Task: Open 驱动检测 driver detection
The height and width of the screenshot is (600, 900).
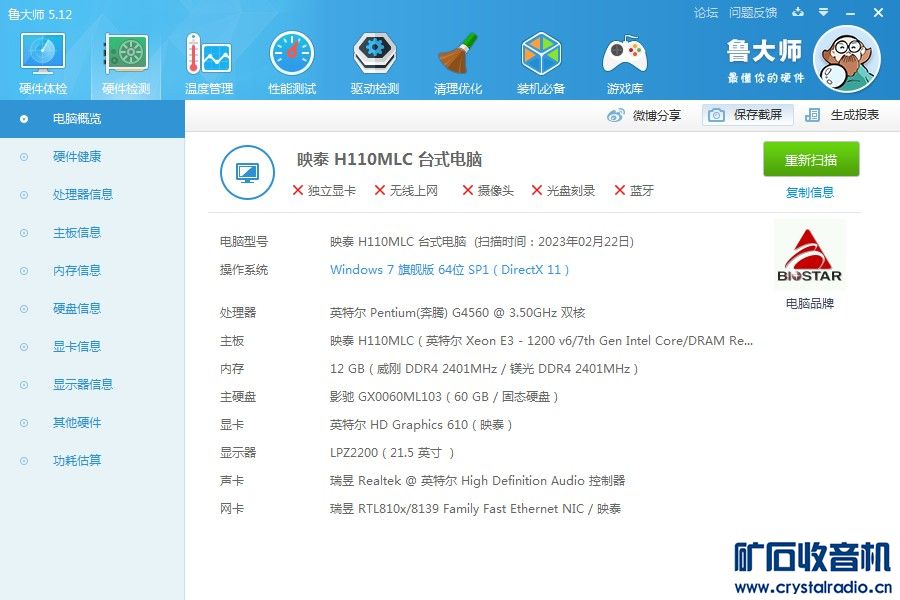Action: [375, 63]
